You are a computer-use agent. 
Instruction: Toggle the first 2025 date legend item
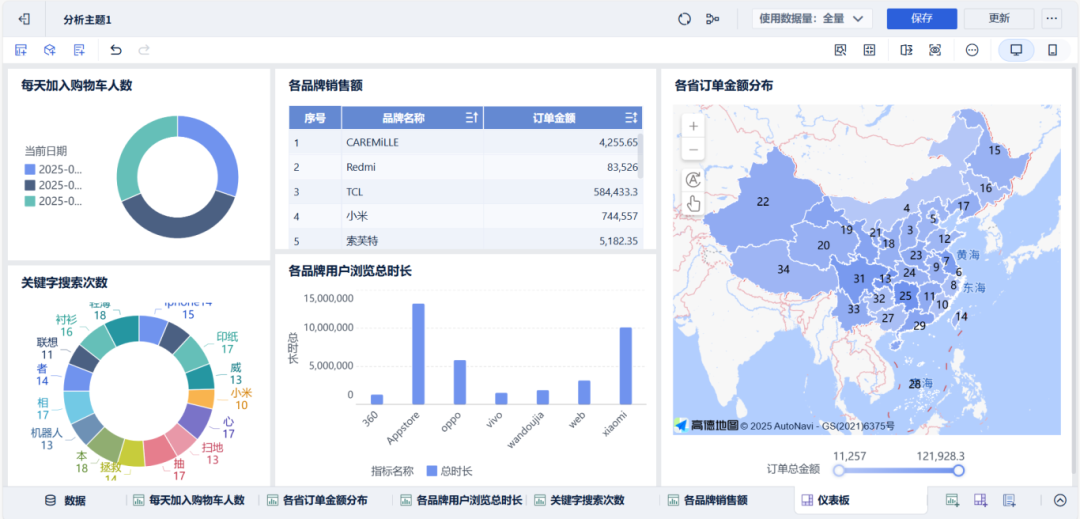(x=54, y=169)
